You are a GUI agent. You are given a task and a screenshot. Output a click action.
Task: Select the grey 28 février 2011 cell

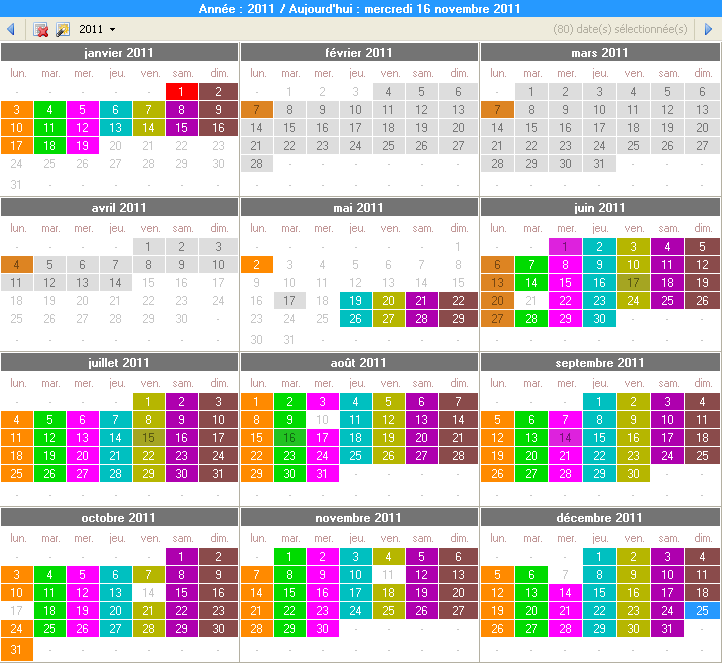(x=257, y=163)
